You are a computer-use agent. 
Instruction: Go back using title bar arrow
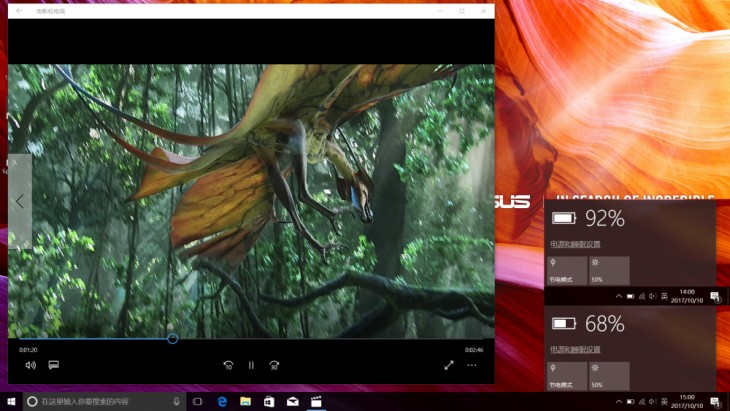[x=19, y=11]
